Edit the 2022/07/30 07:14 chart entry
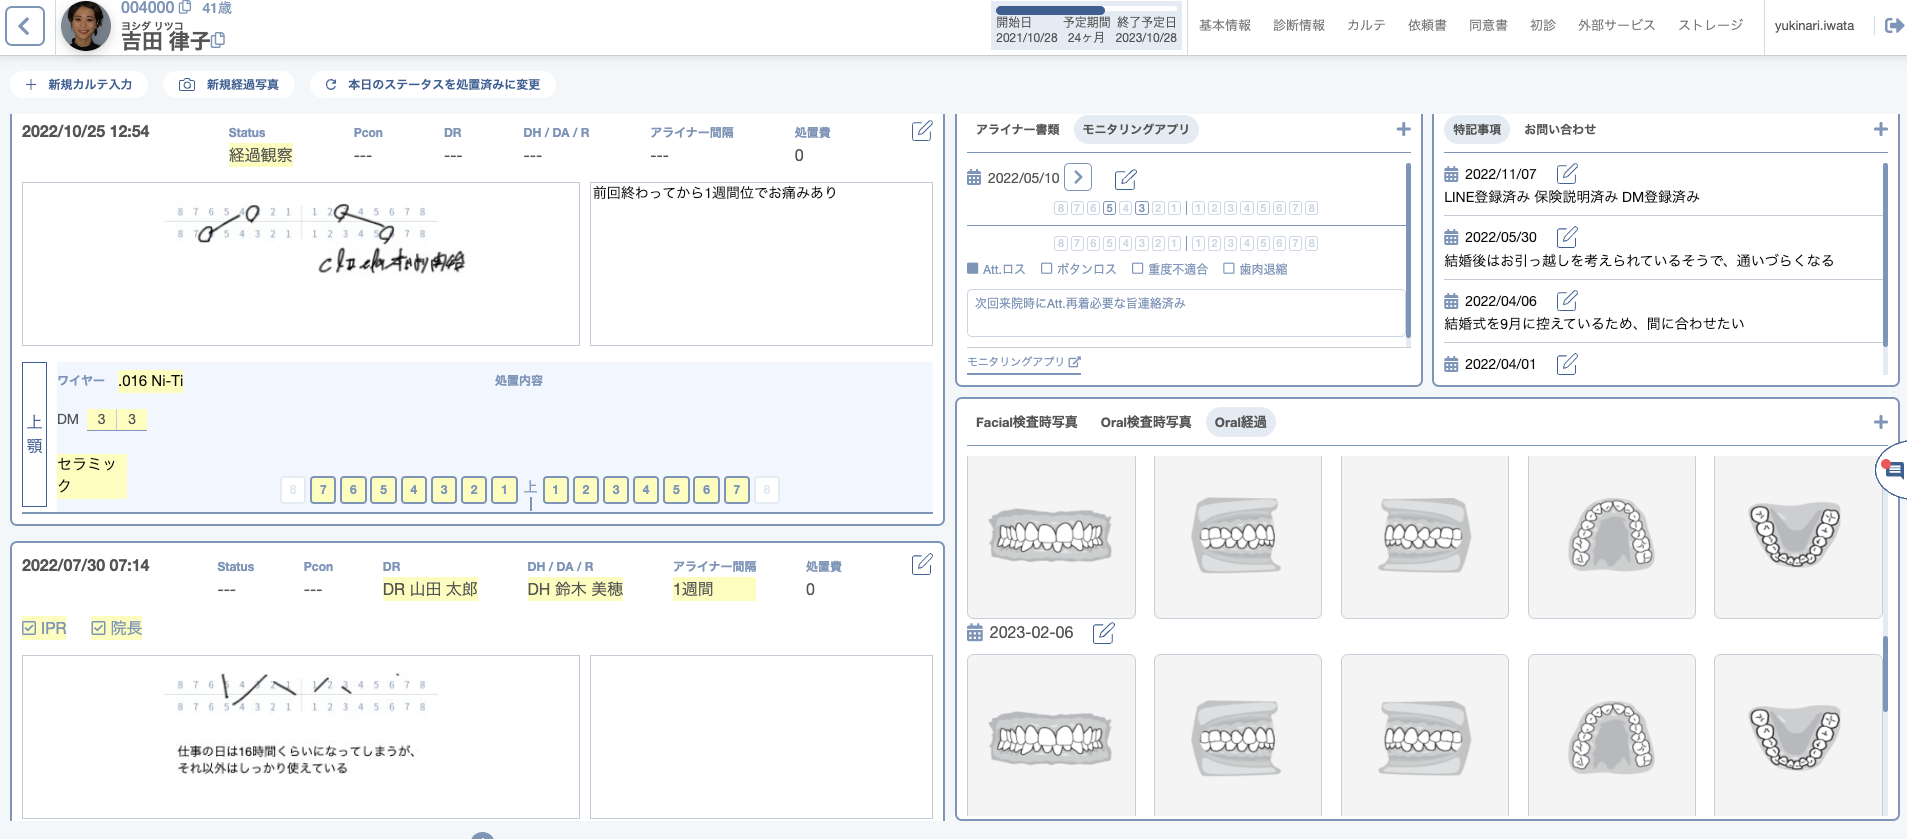 pyautogui.click(x=922, y=565)
